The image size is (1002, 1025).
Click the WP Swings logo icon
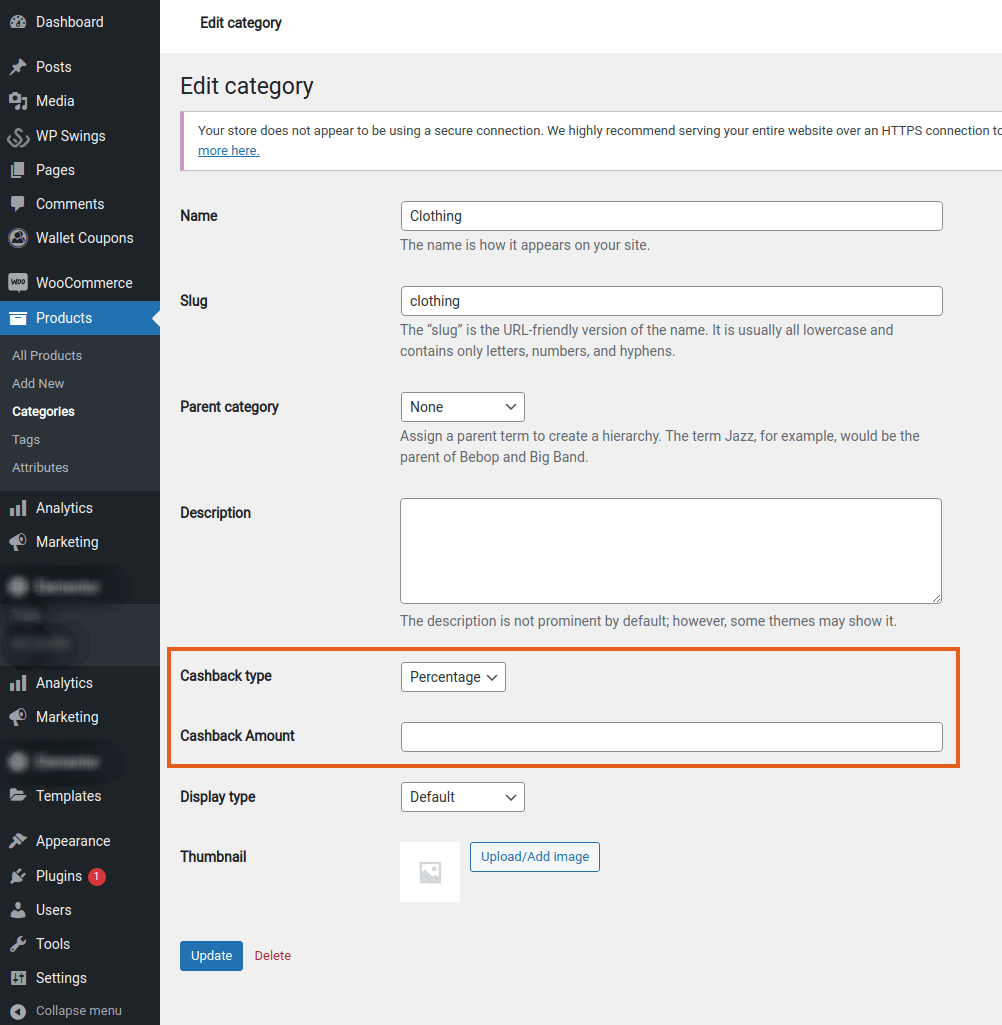tap(18, 136)
